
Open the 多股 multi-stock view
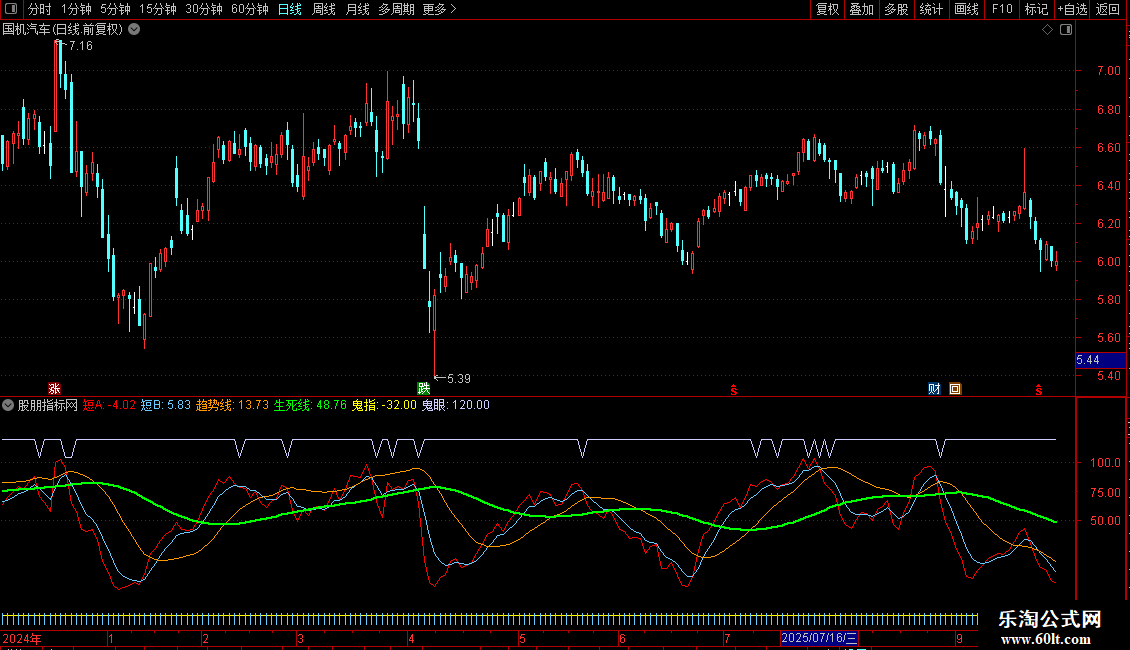pyautogui.click(x=896, y=9)
